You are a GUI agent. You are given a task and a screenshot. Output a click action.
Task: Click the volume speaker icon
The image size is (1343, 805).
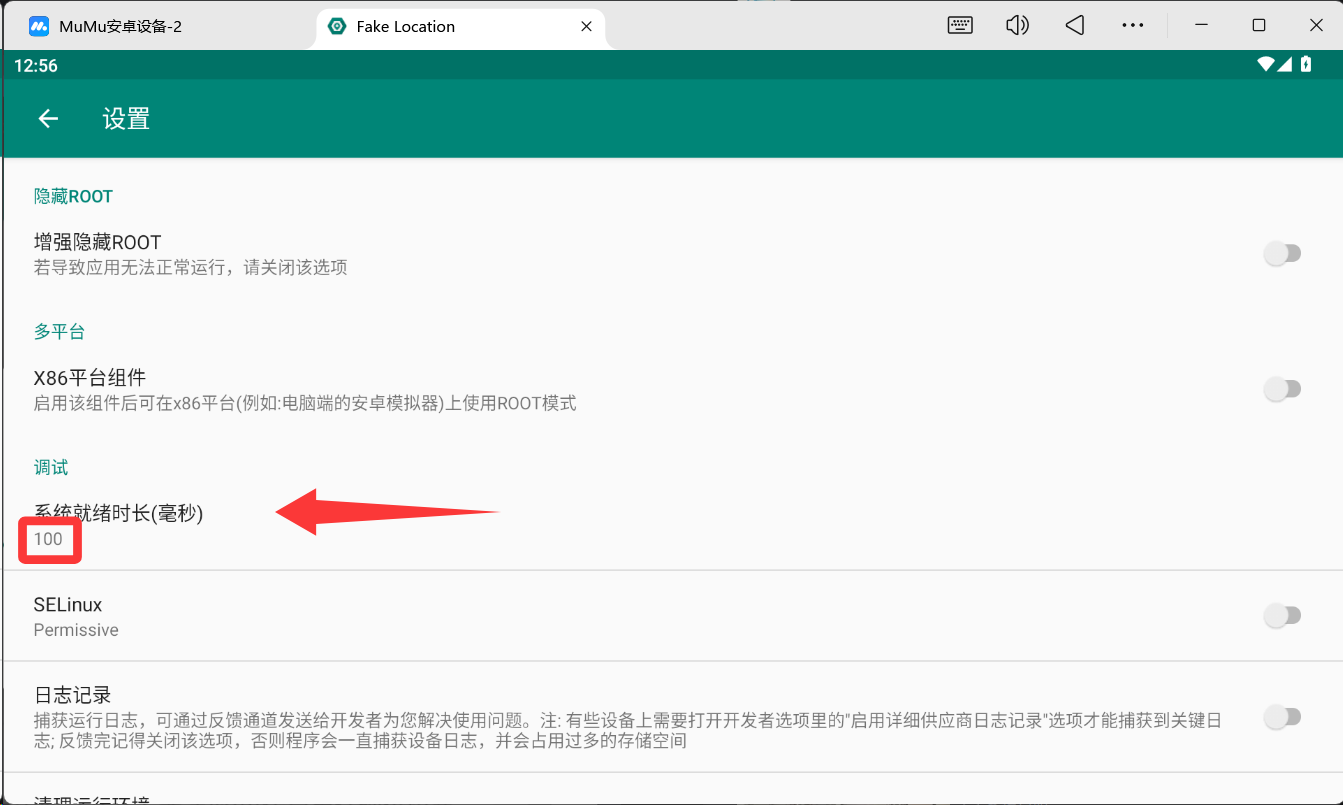tap(1017, 26)
